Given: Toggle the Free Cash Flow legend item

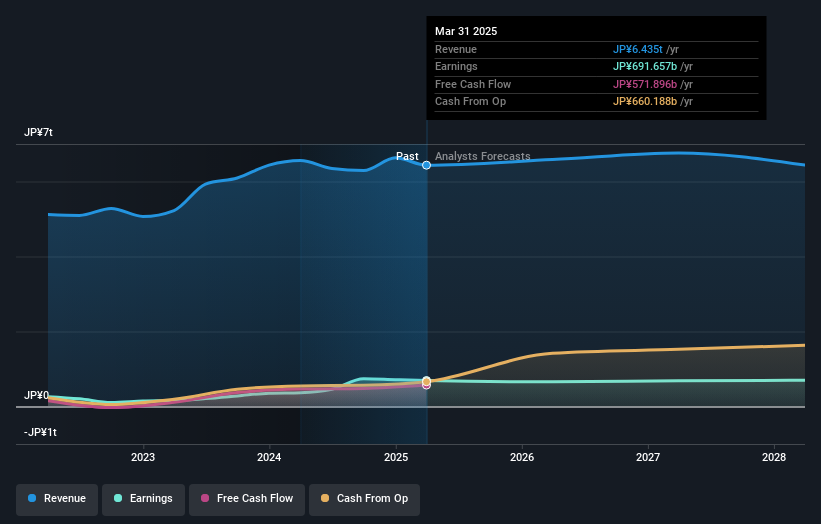Looking at the screenshot, I should pos(247,499).
